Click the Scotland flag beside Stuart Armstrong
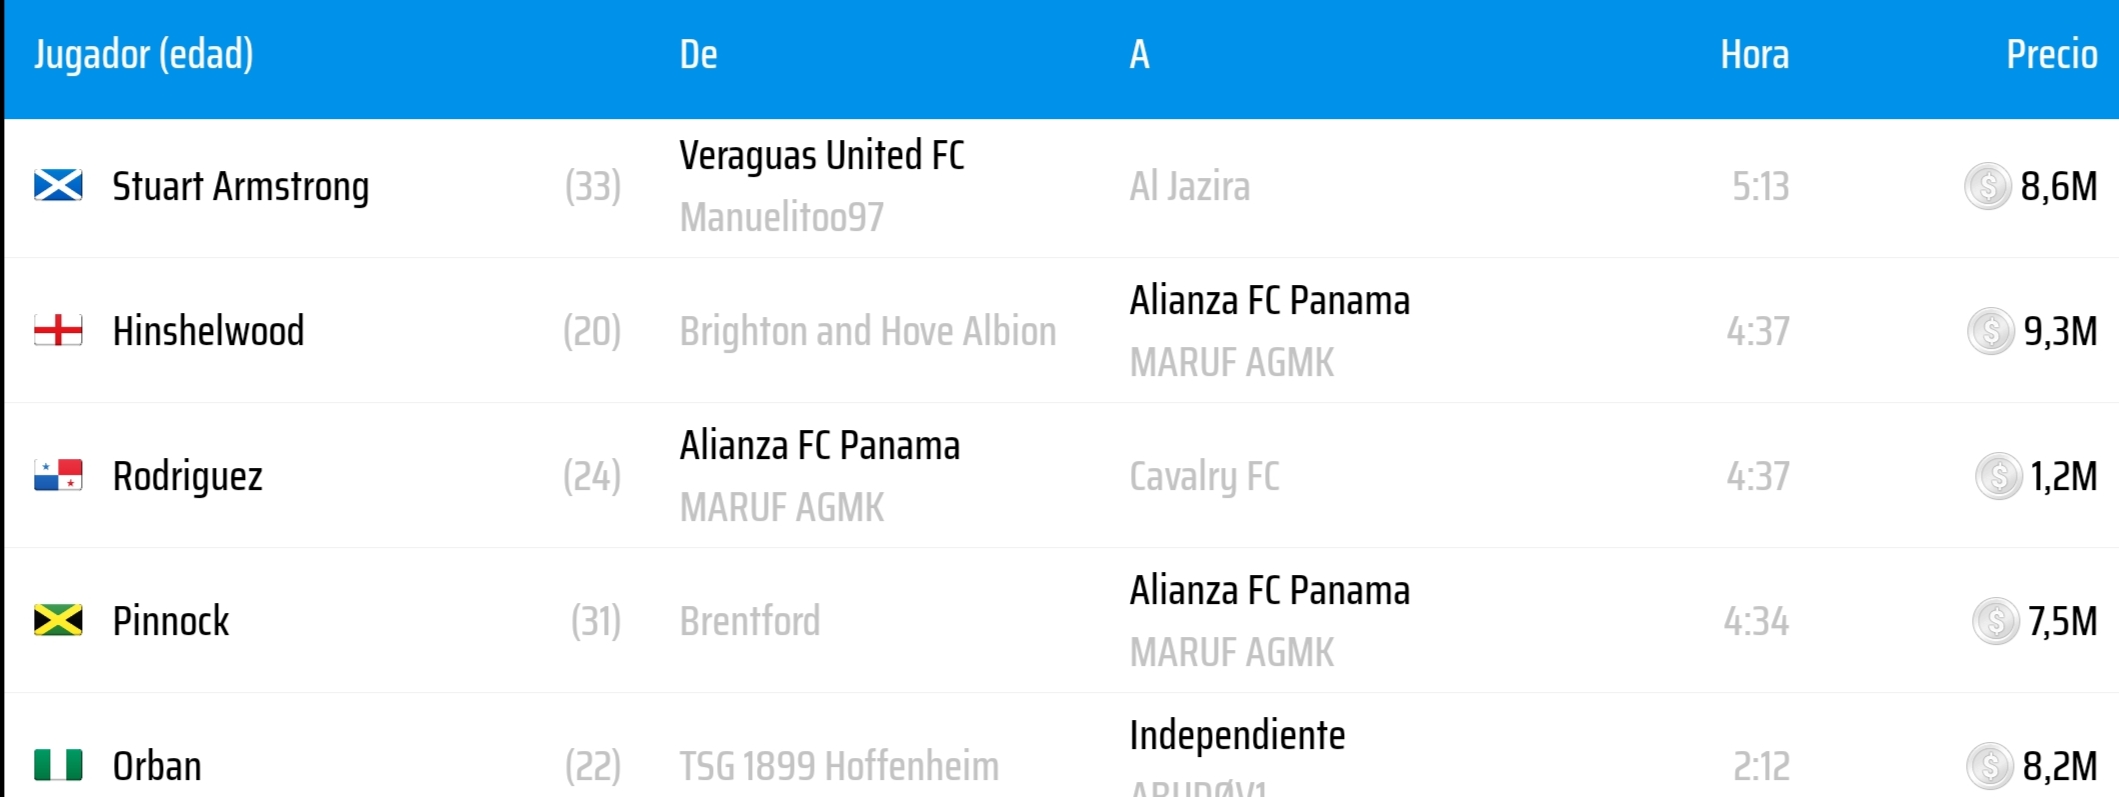This screenshot has height=797, width=2119. tap(58, 186)
